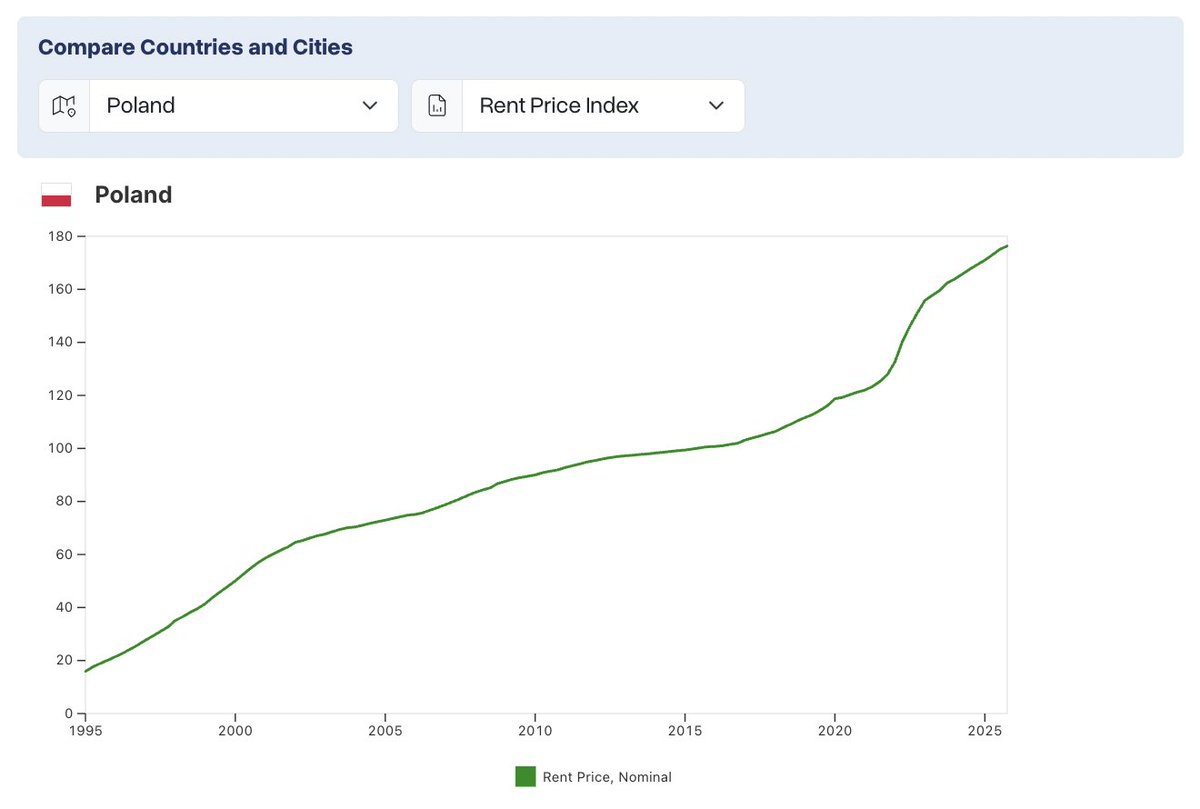1200x809 pixels.
Task: Click the 1995 x-axis label
Action: pos(85,731)
